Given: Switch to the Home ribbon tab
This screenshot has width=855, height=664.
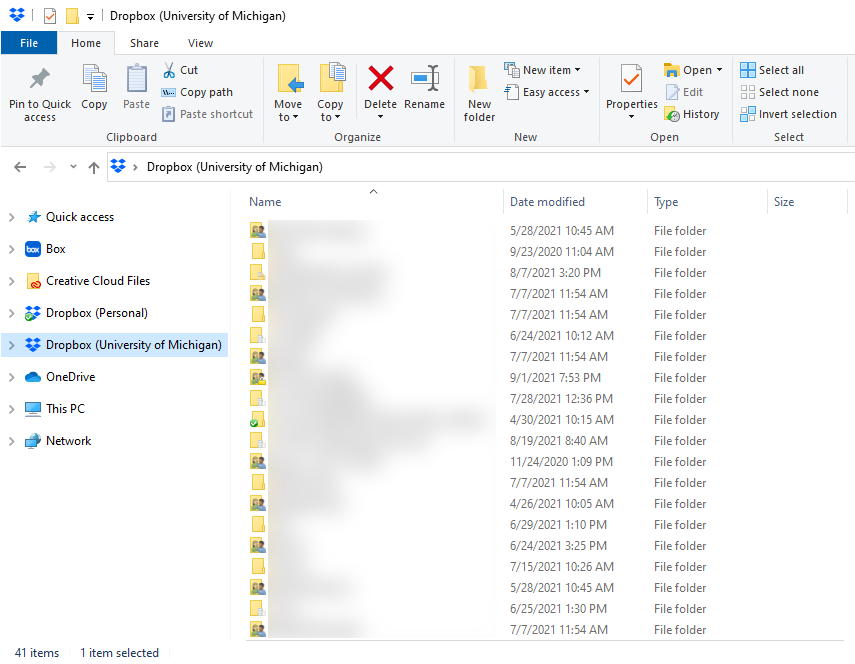Looking at the screenshot, I should [x=86, y=43].
